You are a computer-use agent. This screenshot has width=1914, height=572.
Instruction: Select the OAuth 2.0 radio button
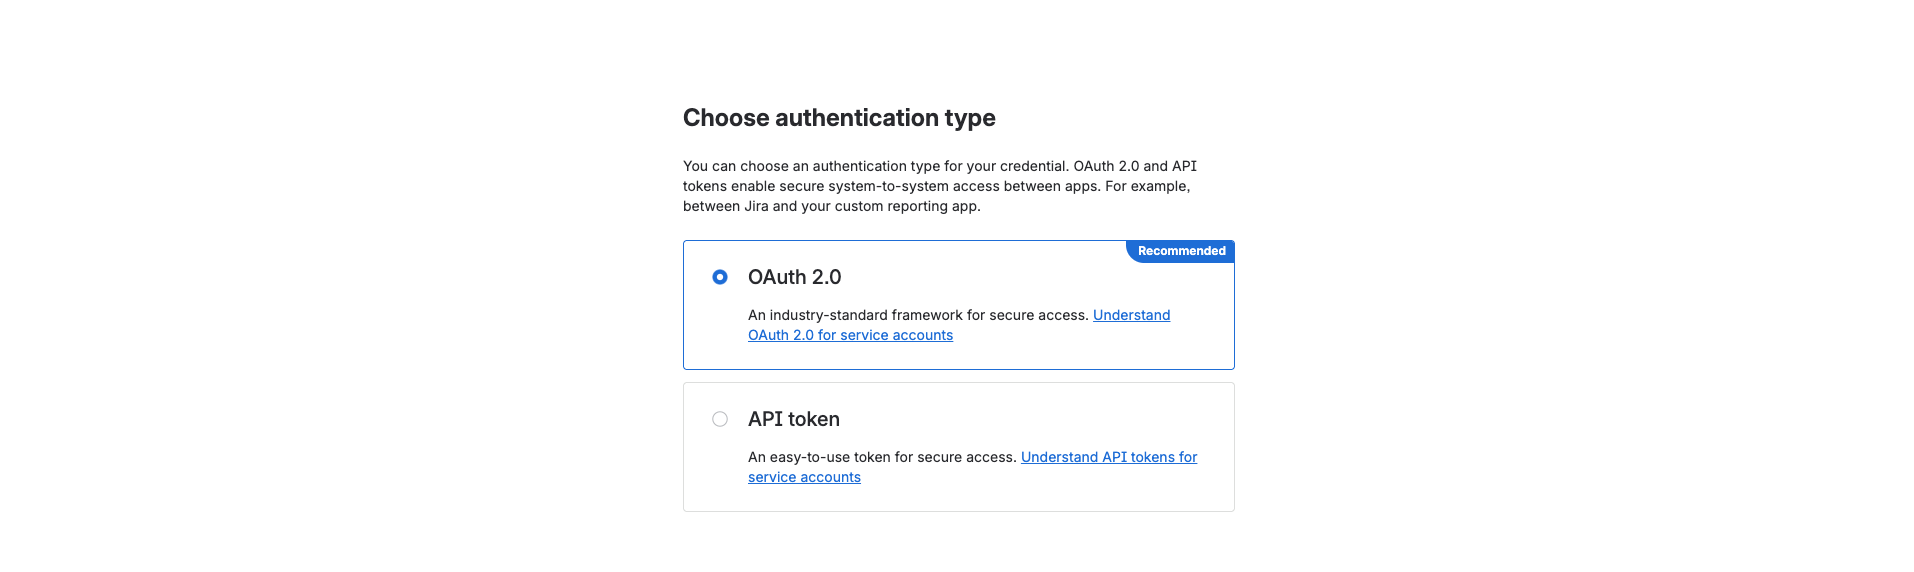[x=720, y=277]
